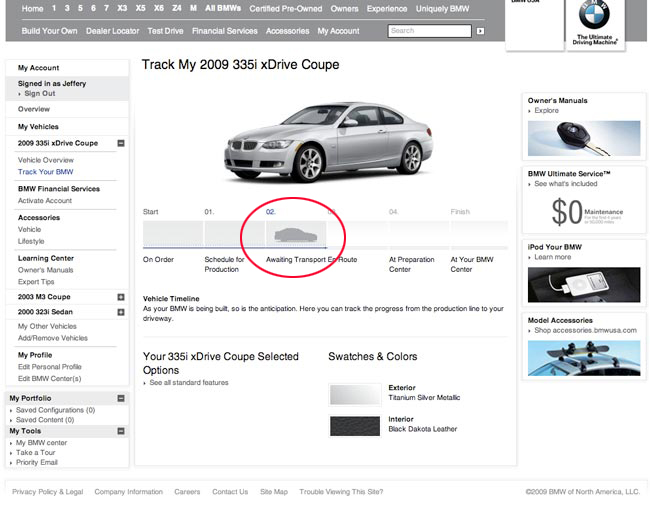
Task: Click the BMW roundel logo
Action: [x=594, y=14]
